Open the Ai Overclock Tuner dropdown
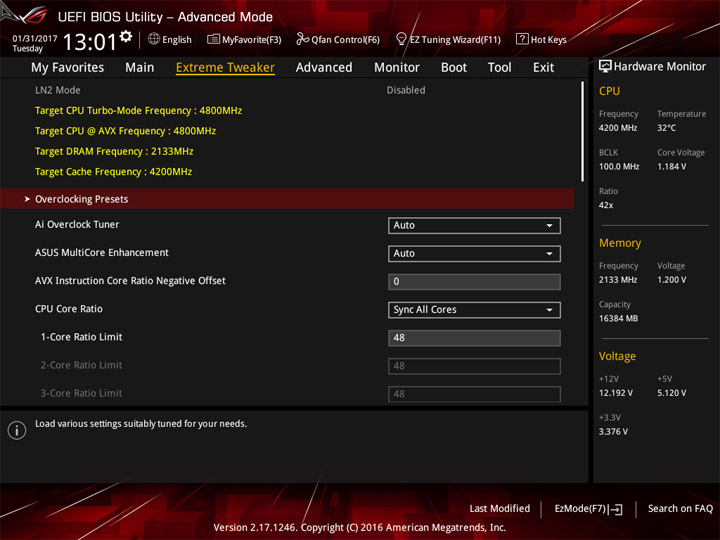This screenshot has width=720, height=540. click(474, 225)
